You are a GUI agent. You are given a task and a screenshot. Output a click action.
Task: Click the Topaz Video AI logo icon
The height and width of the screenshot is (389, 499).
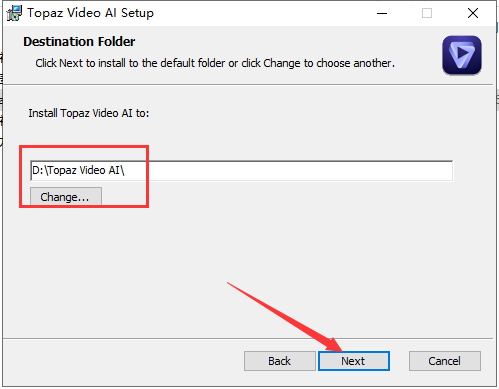point(462,55)
